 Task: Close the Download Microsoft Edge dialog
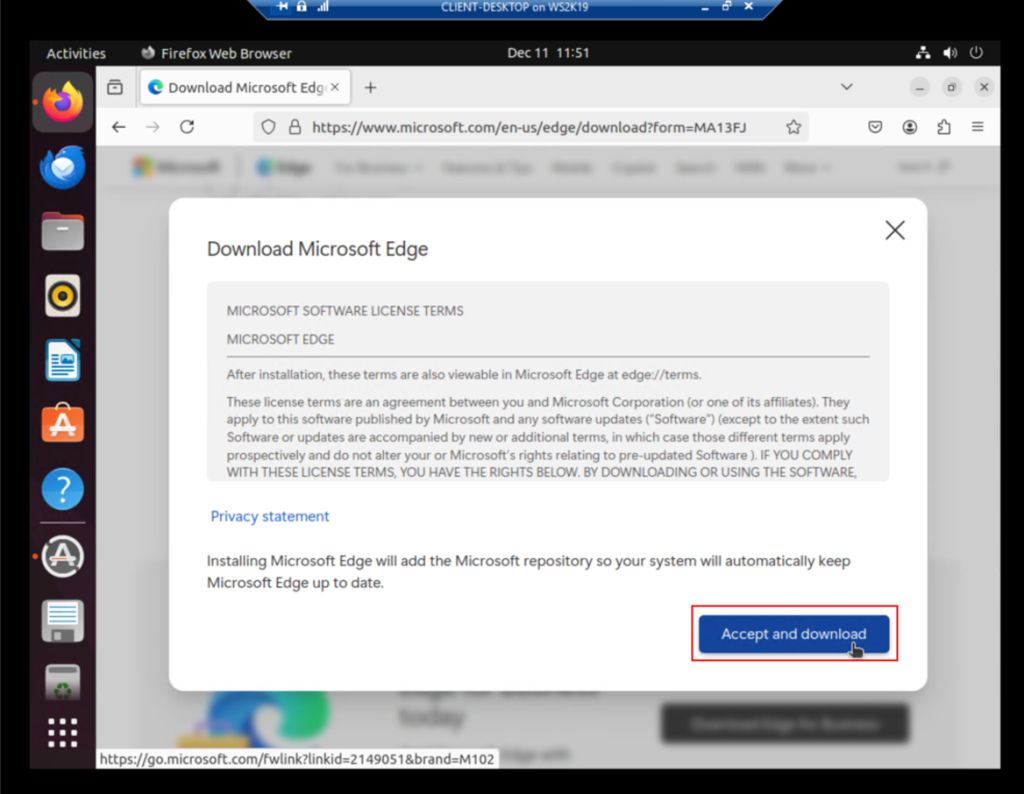pyautogui.click(x=895, y=230)
